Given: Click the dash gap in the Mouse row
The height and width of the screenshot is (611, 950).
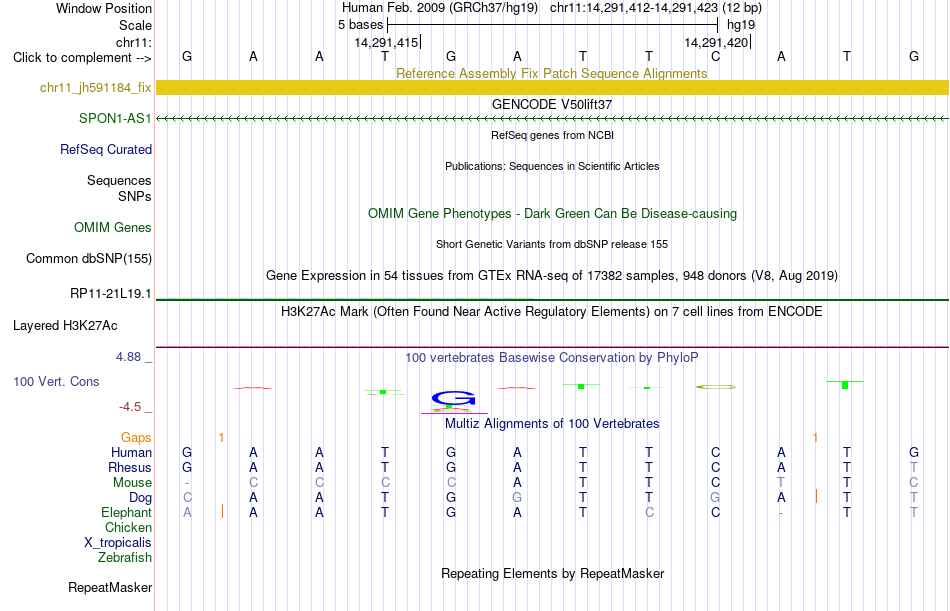Looking at the screenshot, I should (x=187, y=483).
